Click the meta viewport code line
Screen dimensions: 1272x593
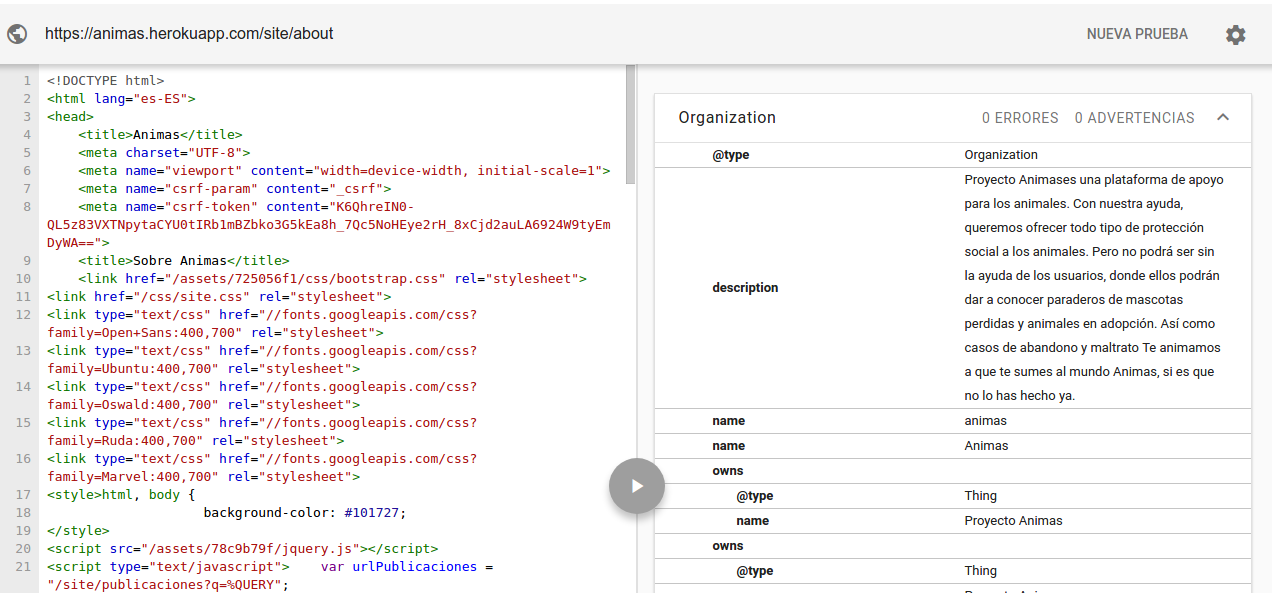(x=344, y=171)
